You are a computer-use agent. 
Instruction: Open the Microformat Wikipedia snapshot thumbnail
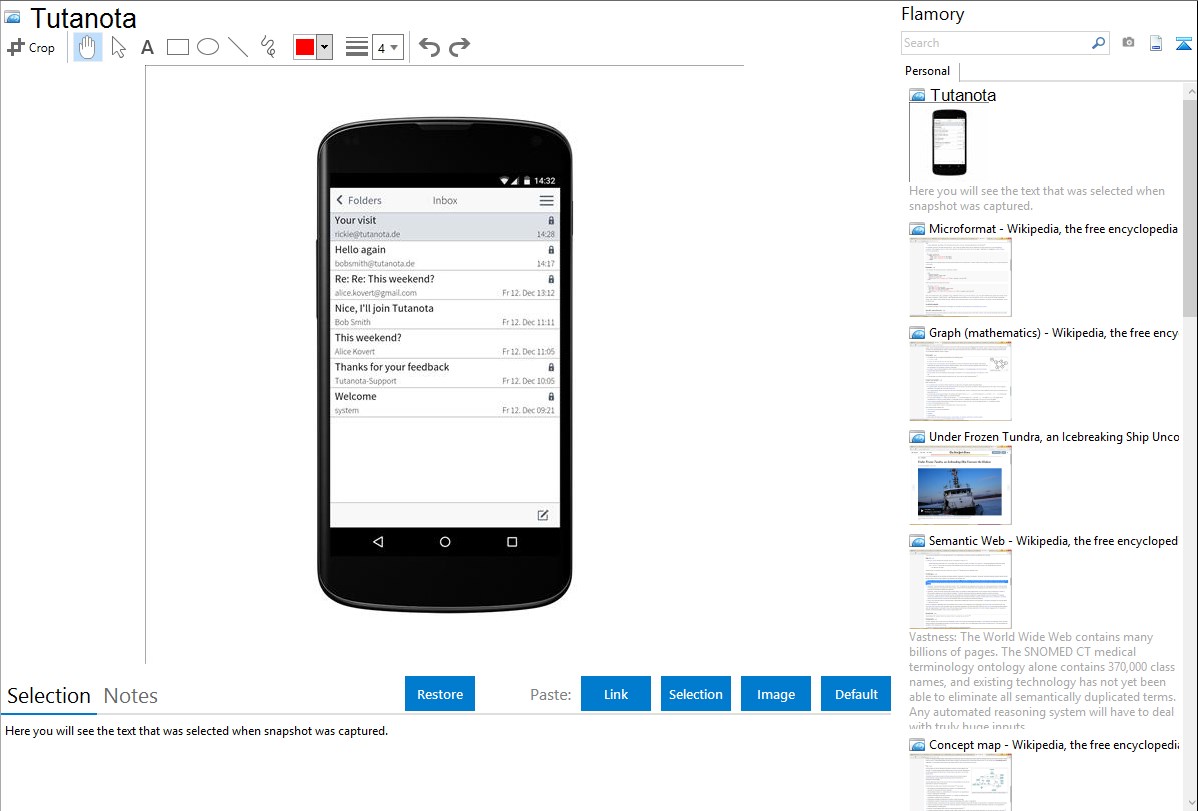point(960,277)
